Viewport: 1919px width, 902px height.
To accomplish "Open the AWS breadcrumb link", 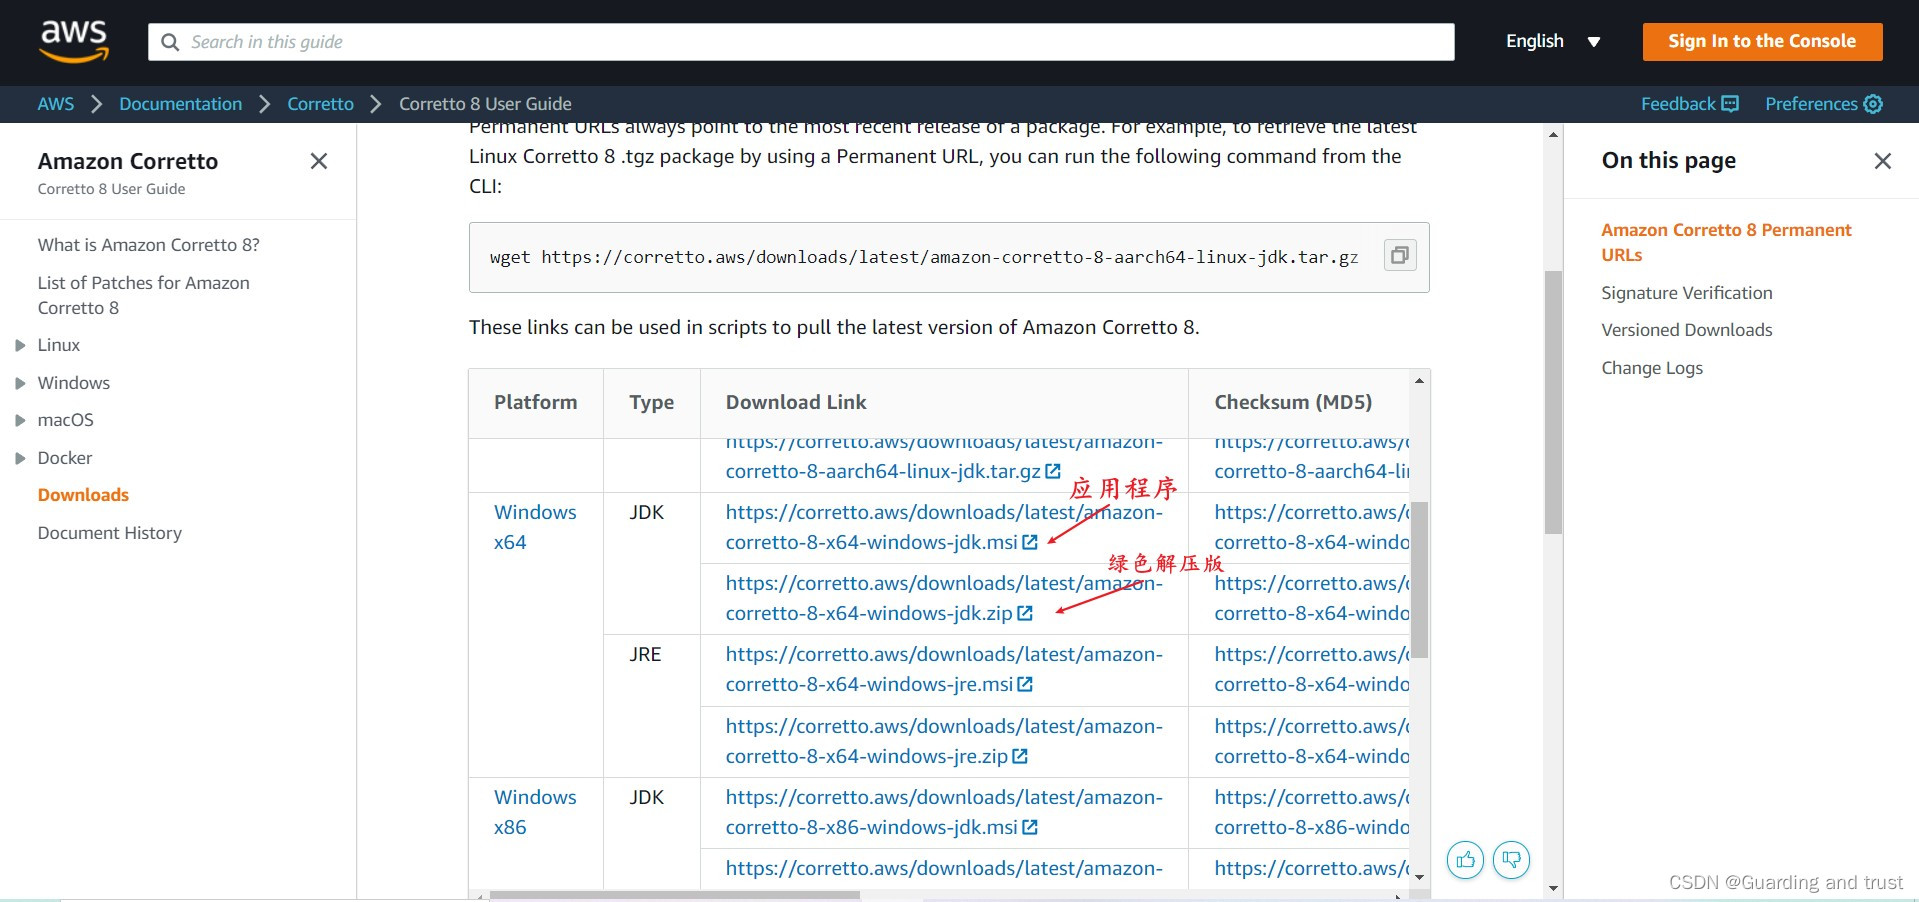I will (x=56, y=104).
